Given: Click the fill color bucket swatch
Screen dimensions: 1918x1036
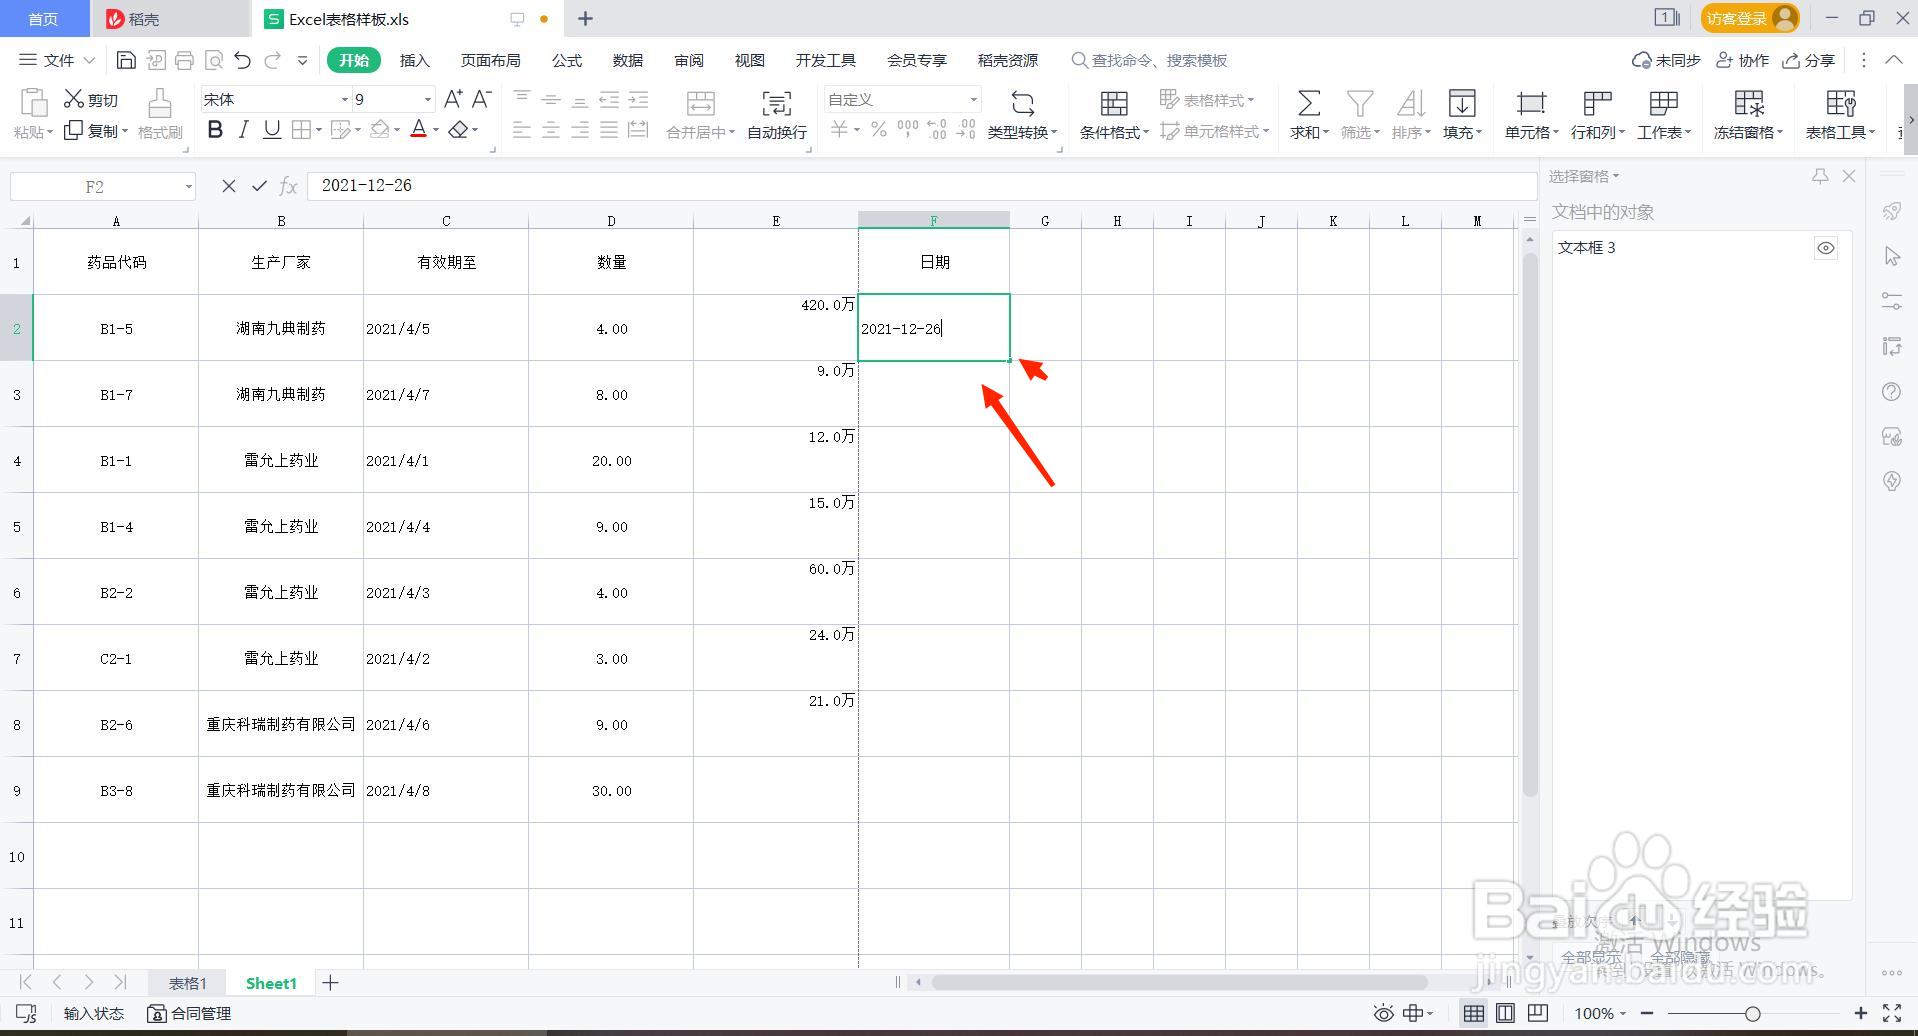Looking at the screenshot, I should pyautogui.click(x=379, y=130).
